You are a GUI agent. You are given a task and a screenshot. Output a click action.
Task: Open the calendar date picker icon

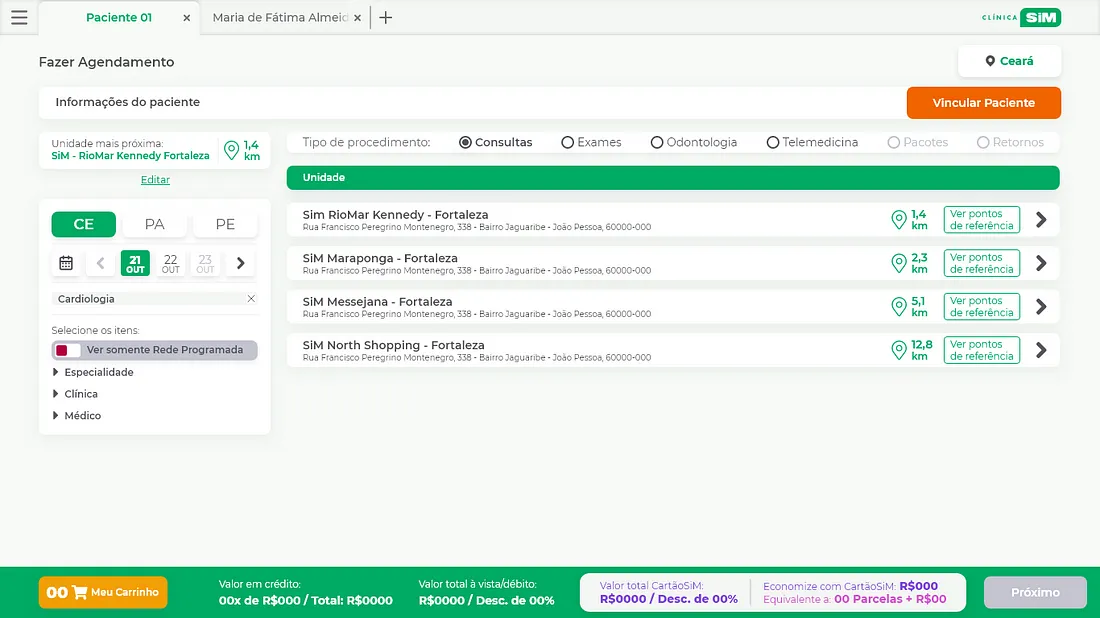point(66,263)
